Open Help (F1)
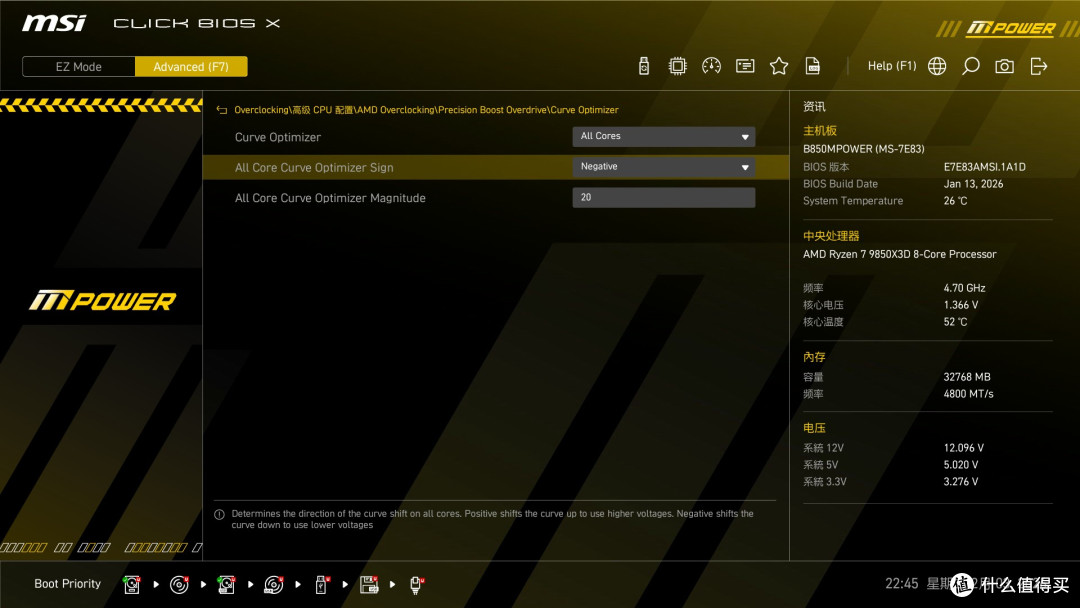 [891, 66]
